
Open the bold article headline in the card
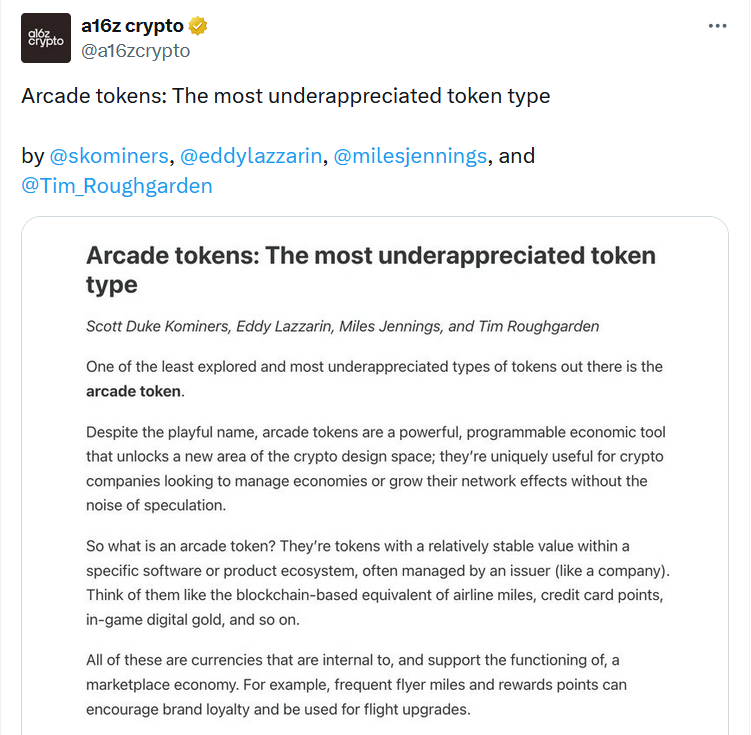(x=370, y=269)
